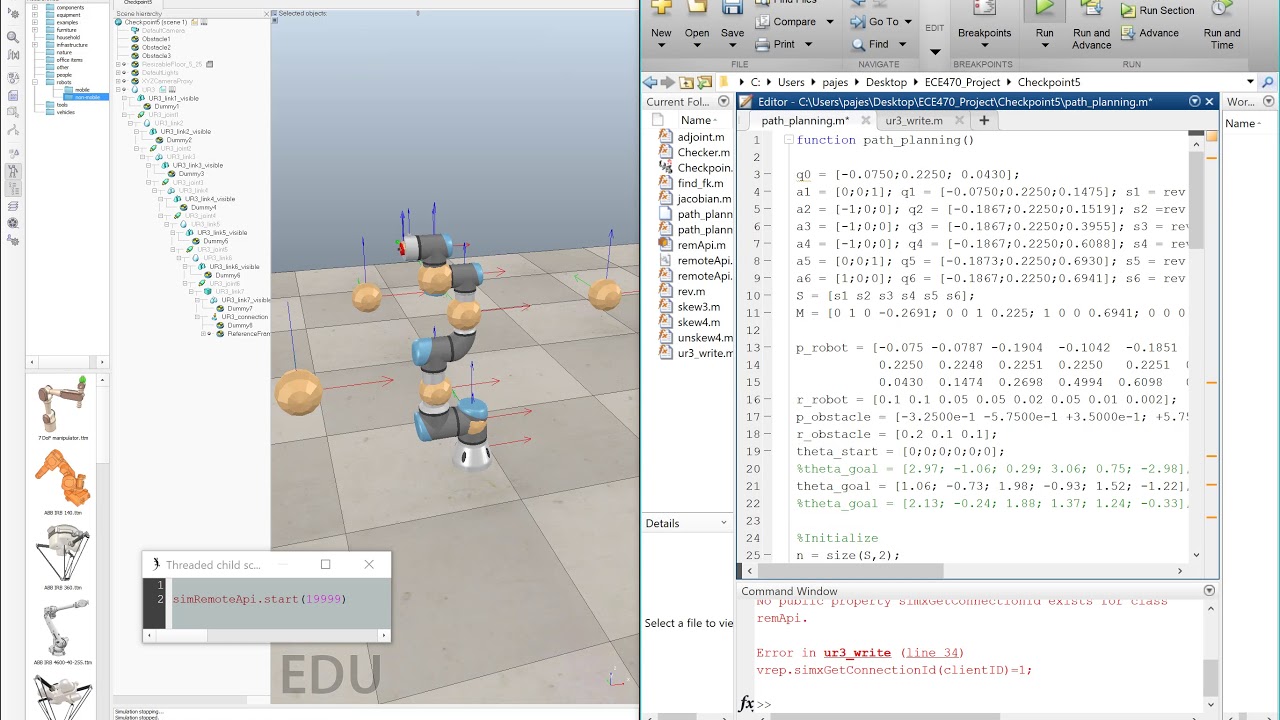Expand the EDIT section dropdown

tap(935, 52)
